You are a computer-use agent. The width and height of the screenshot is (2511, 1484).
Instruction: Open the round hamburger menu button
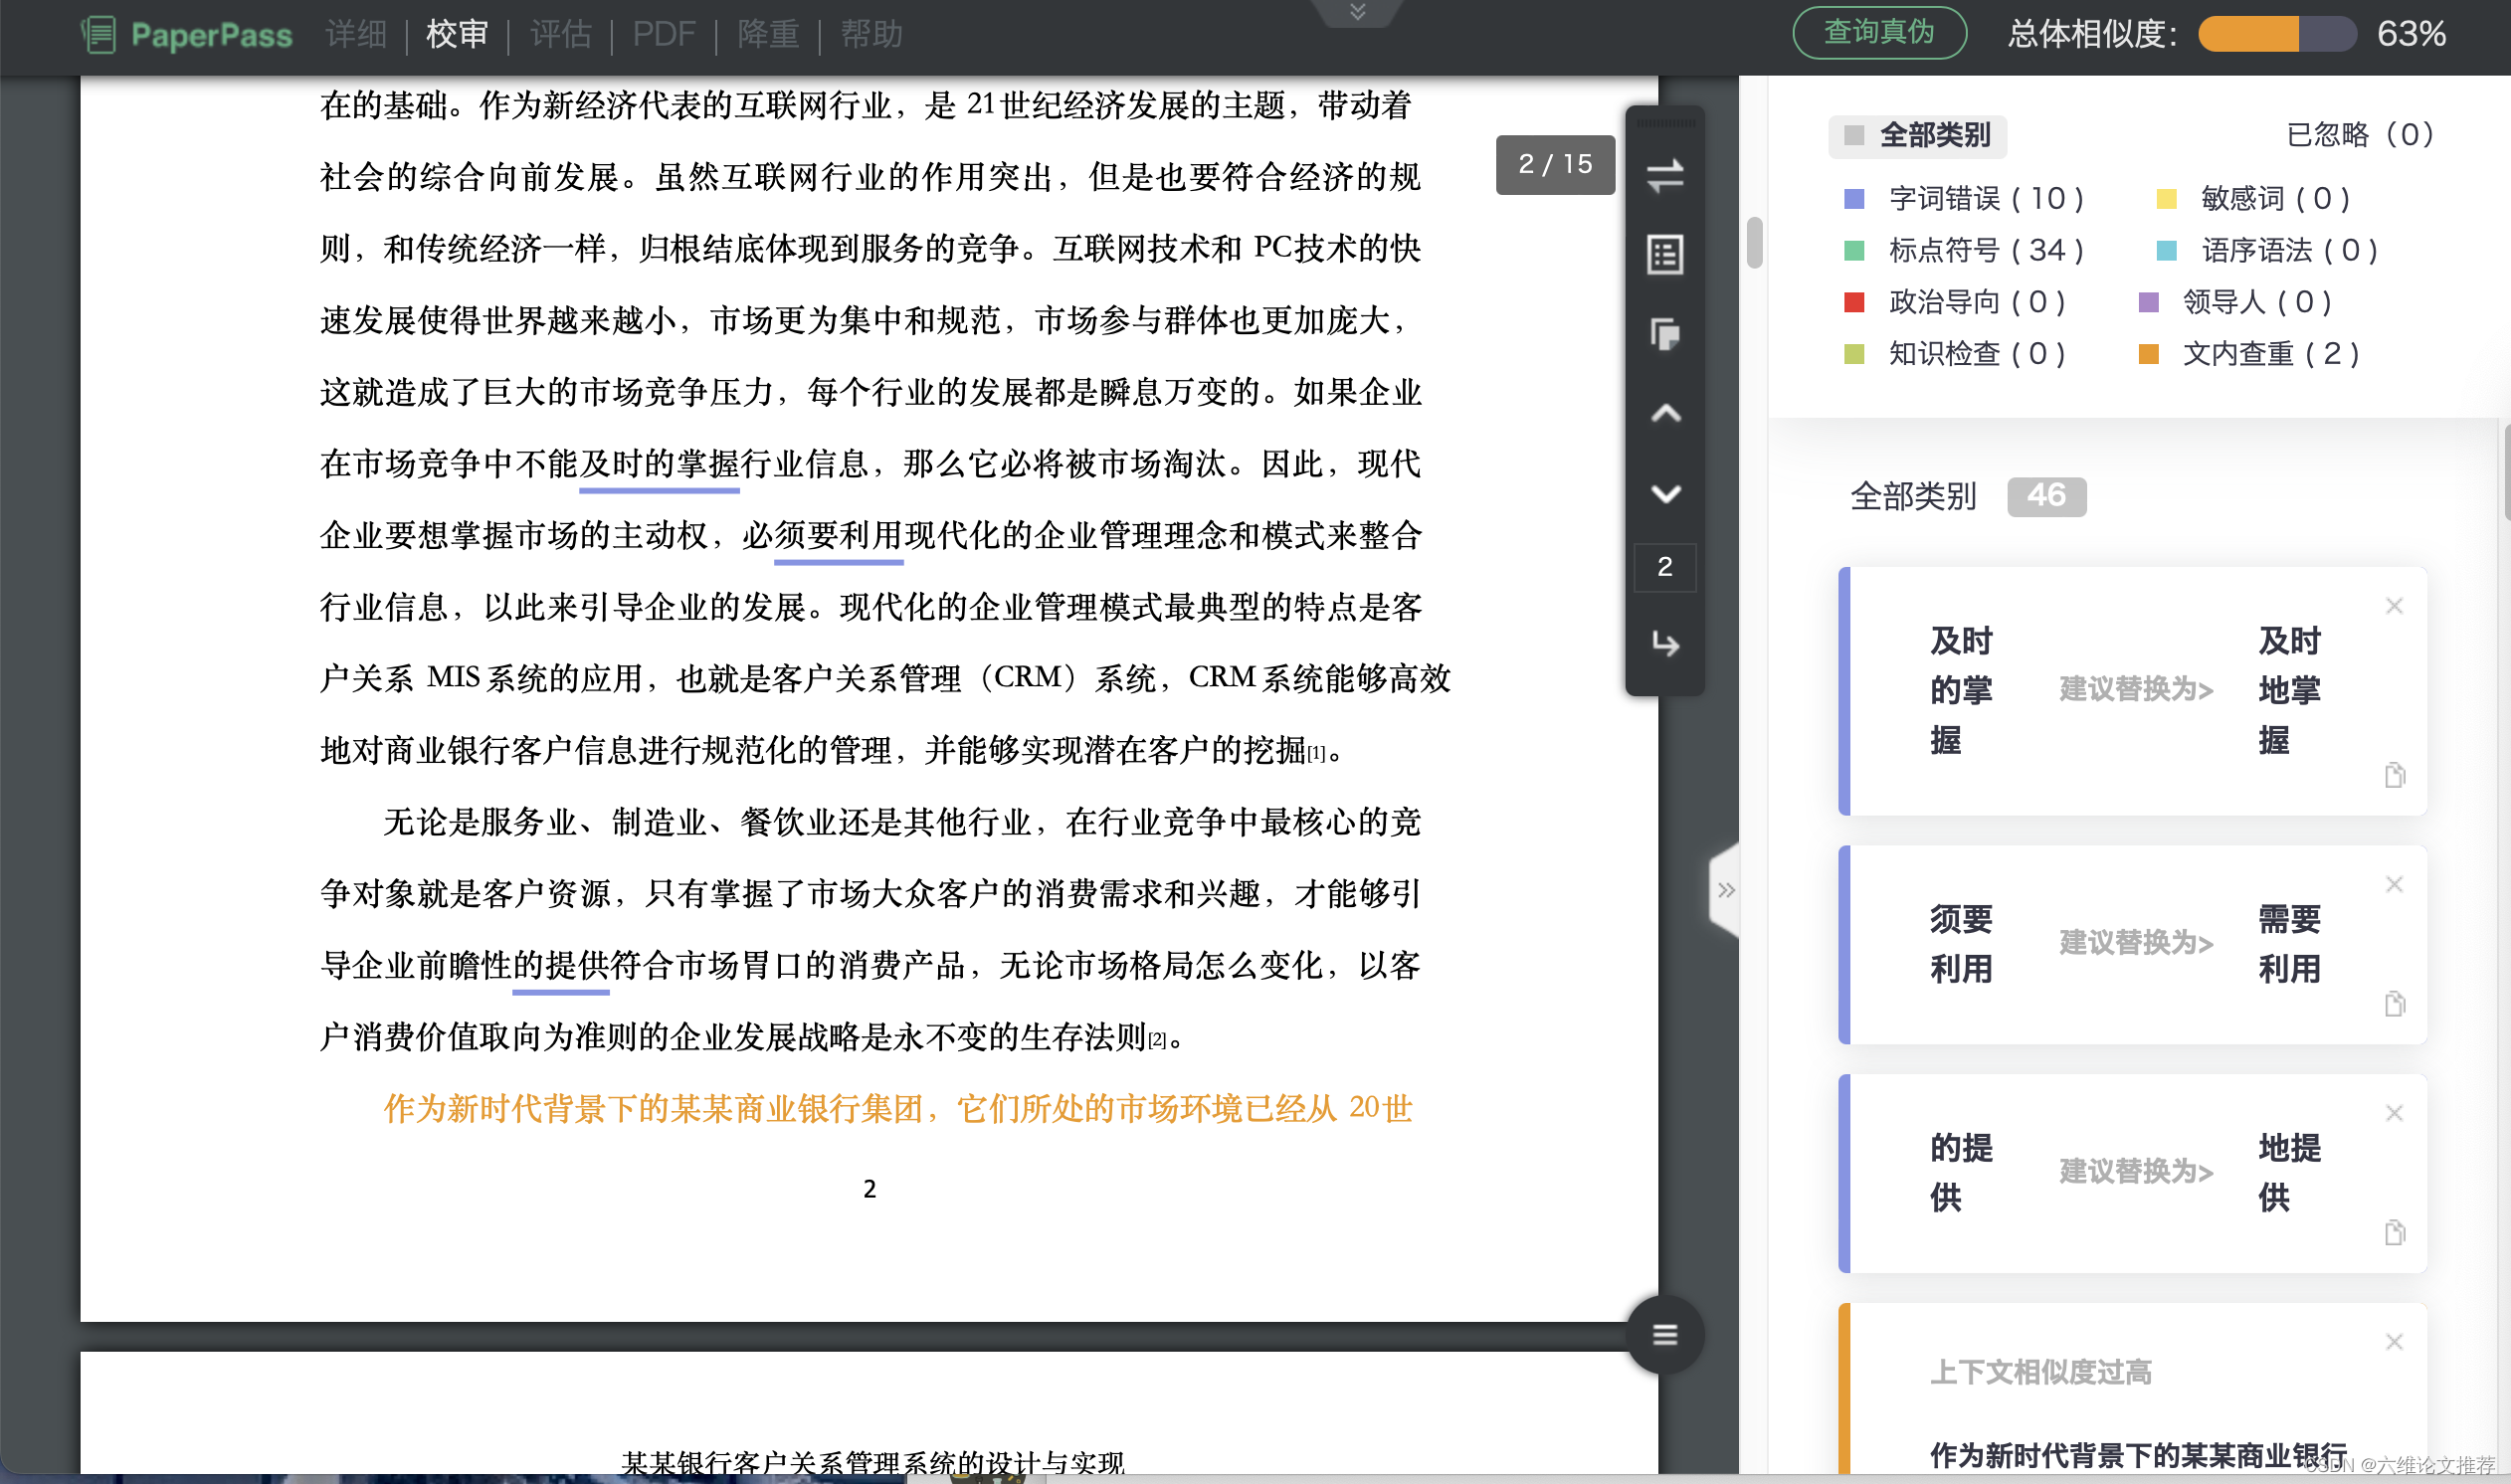pyautogui.click(x=1664, y=1333)
